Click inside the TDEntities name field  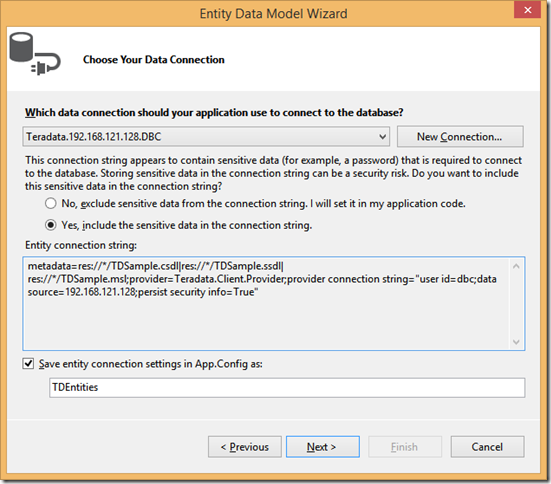[287, 388]
